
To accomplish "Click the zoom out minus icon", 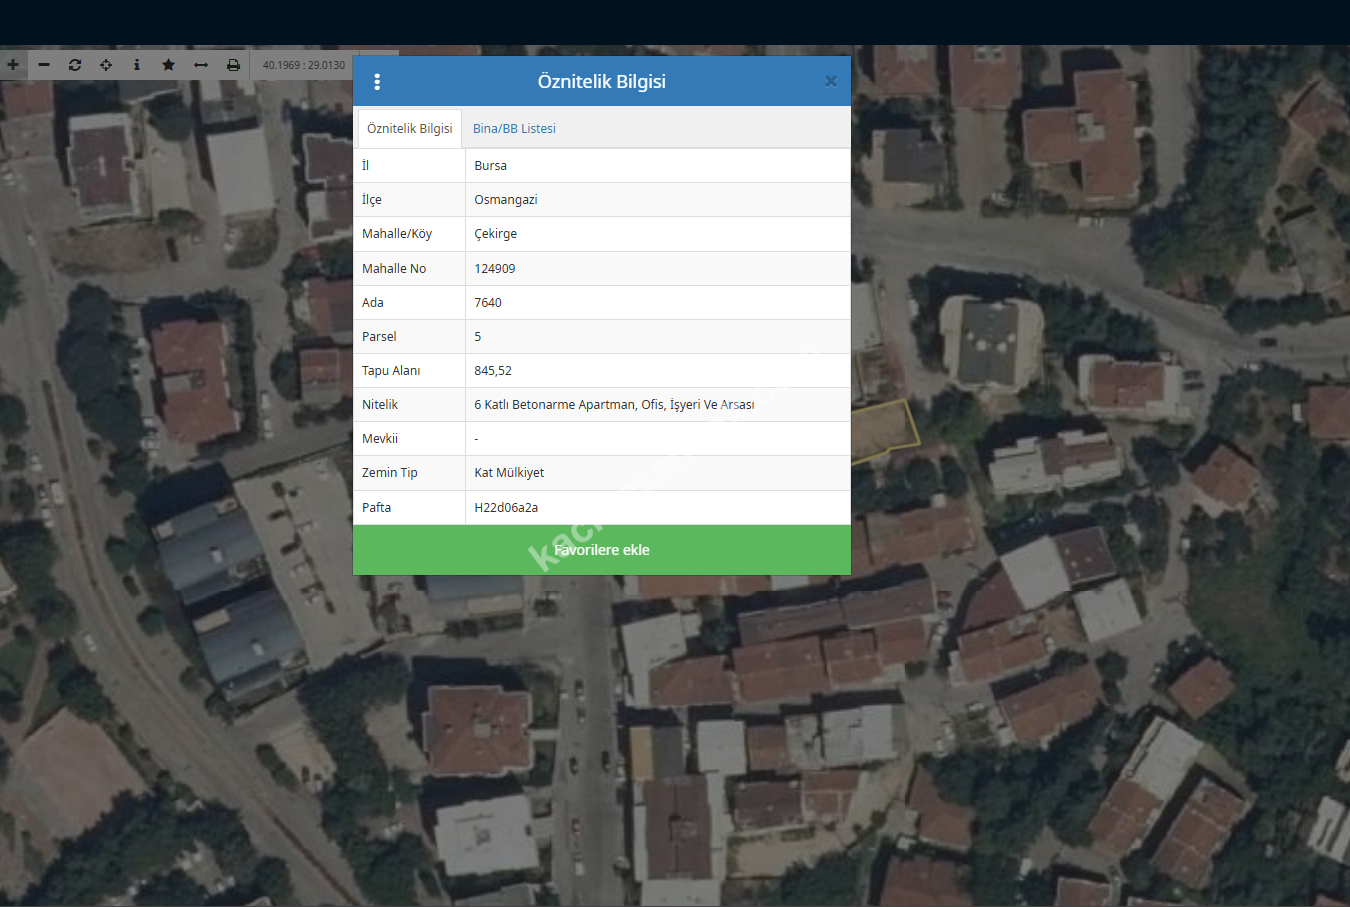I will point(44,65).
